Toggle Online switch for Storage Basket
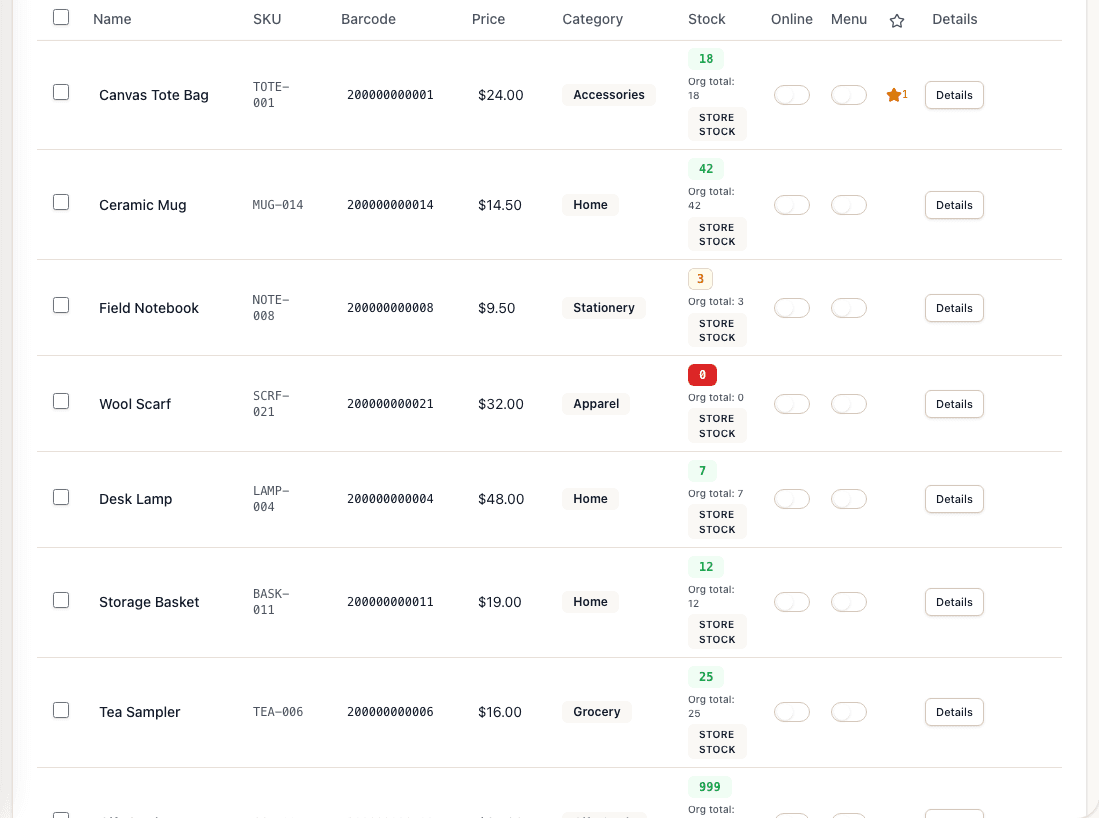 (x=792, y=602)
